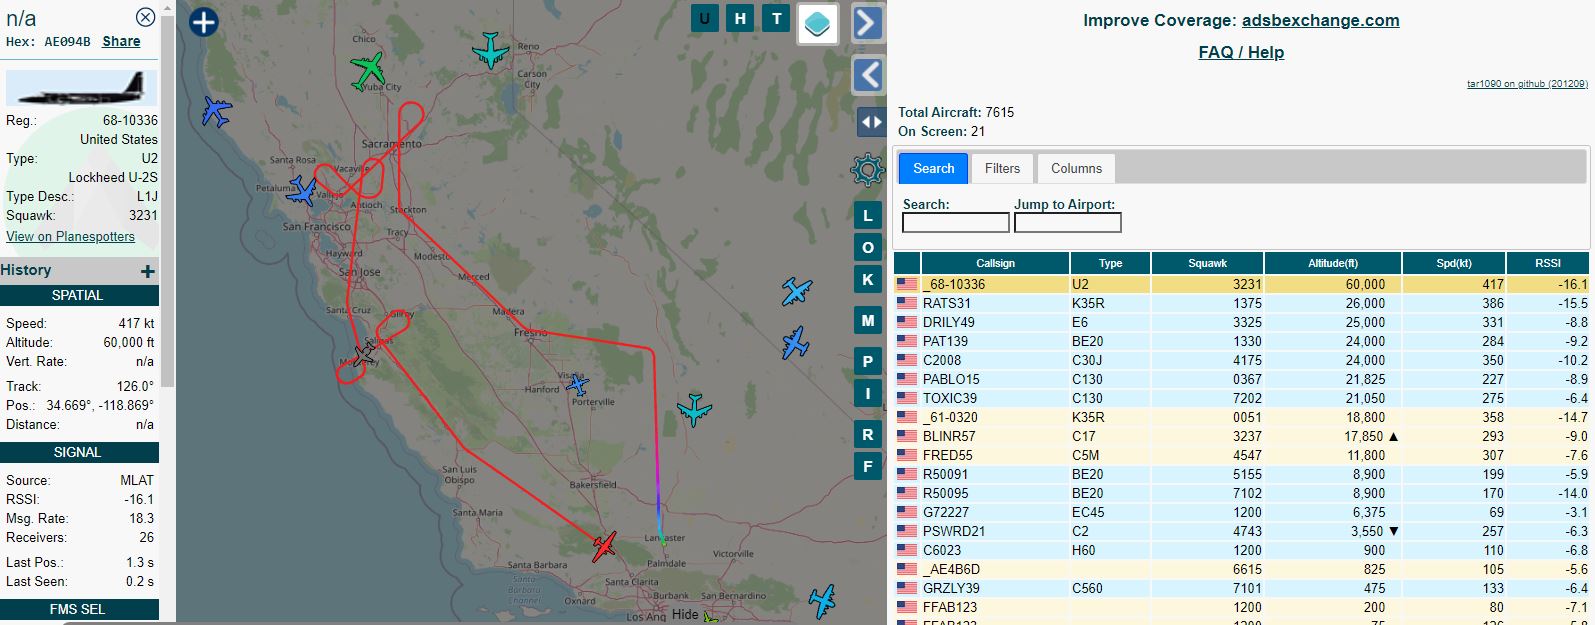This screenshot has width=1595, height=625.
Task: Select the PSWRD21 aircraft row
Action: click(1242, 531)
